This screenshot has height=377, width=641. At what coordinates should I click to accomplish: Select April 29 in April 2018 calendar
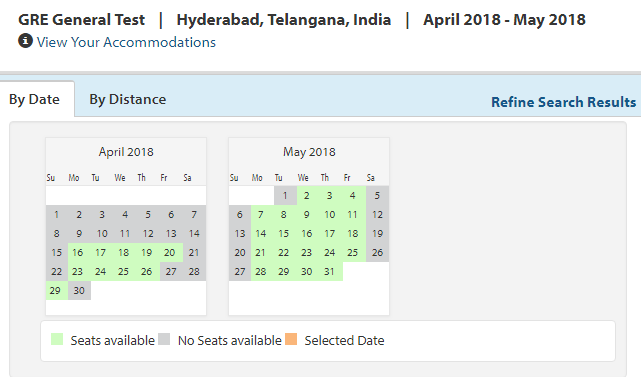click(x=56, y=291)
